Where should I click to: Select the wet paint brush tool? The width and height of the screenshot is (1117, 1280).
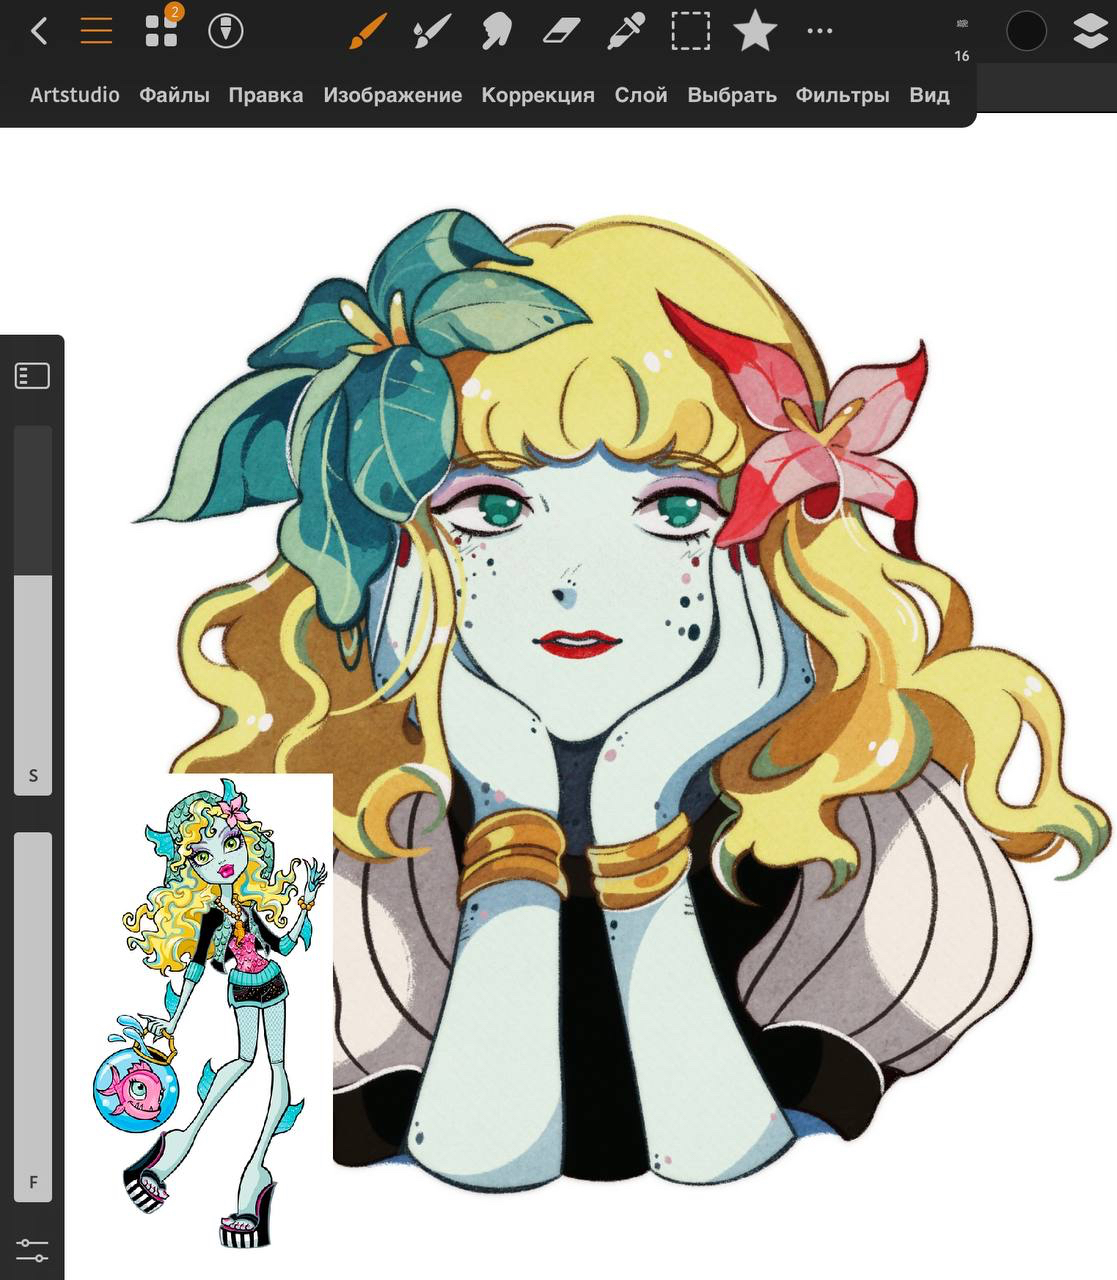[432, 31]
